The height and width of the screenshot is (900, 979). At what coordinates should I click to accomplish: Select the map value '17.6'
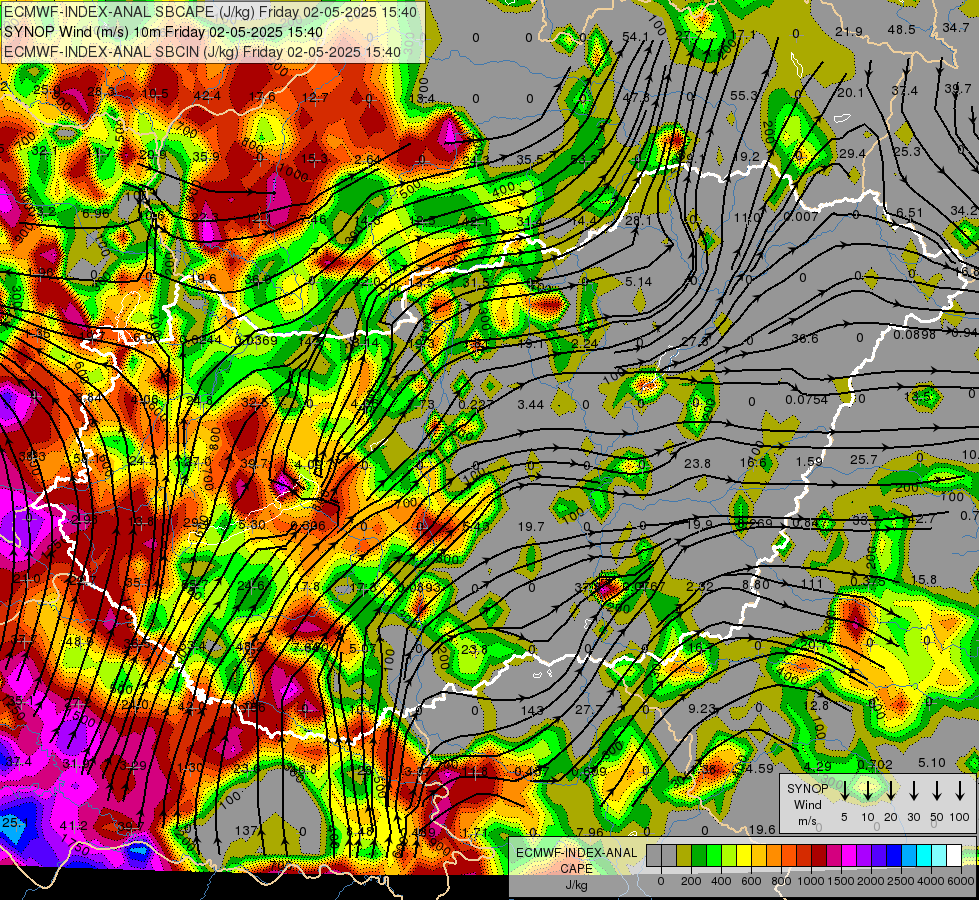tap(262, 96)
